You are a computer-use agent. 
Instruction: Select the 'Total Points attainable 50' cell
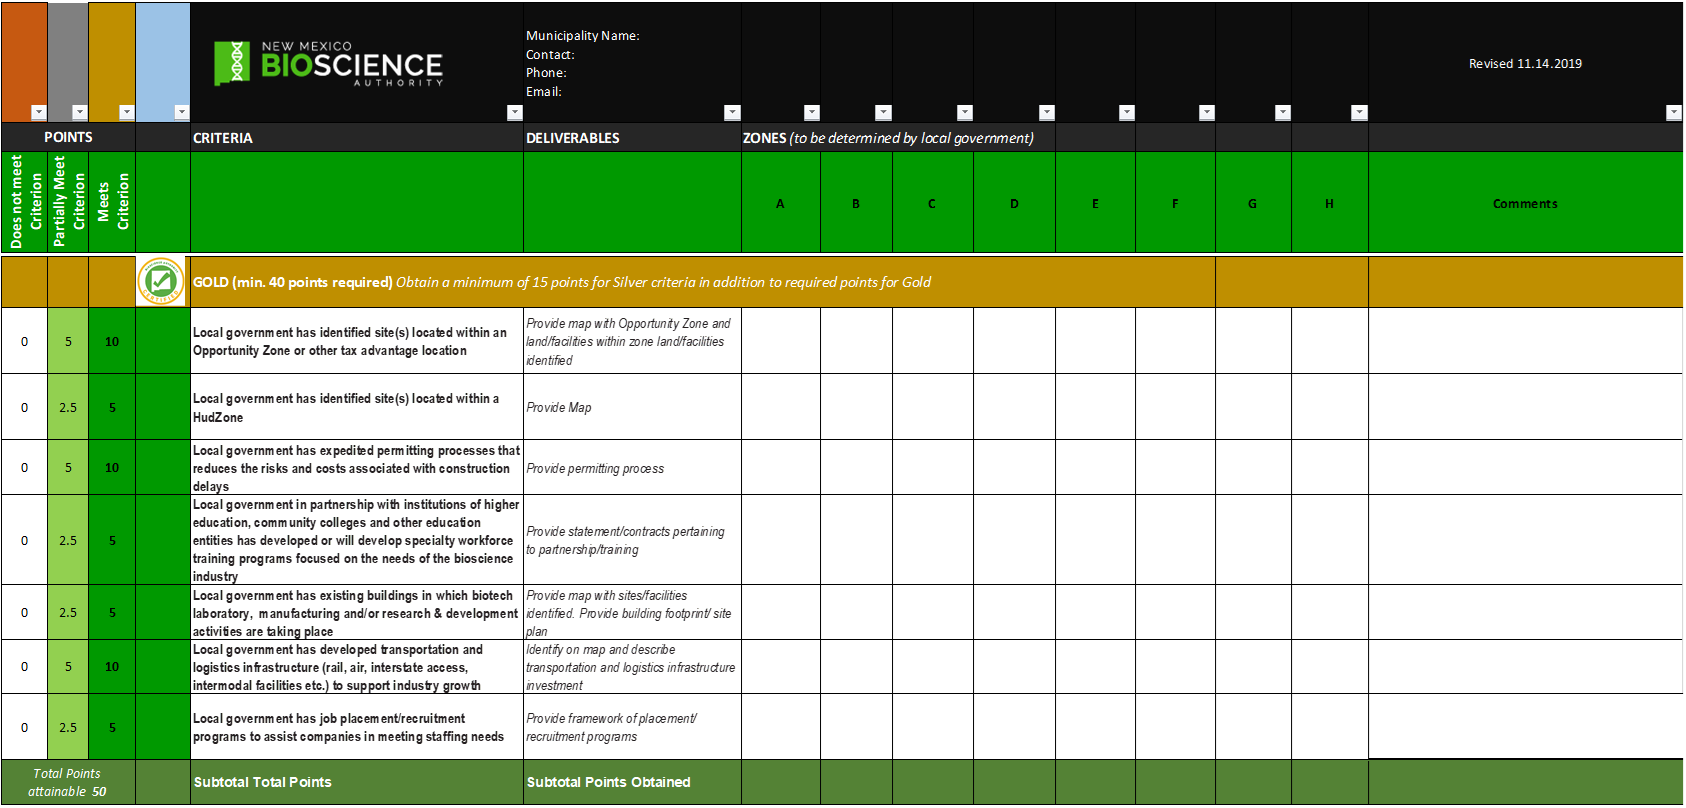coord(68,782)
